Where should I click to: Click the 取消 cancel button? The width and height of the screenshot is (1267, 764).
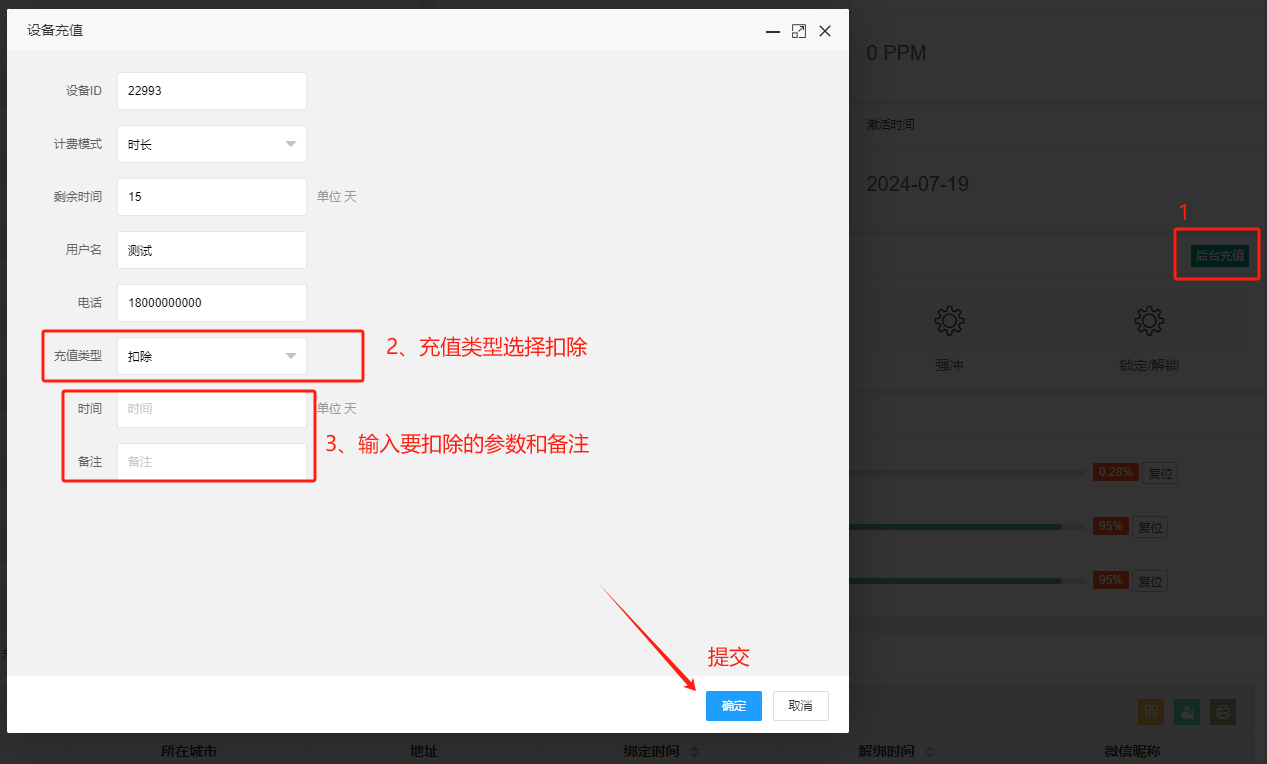coord(801,706)
